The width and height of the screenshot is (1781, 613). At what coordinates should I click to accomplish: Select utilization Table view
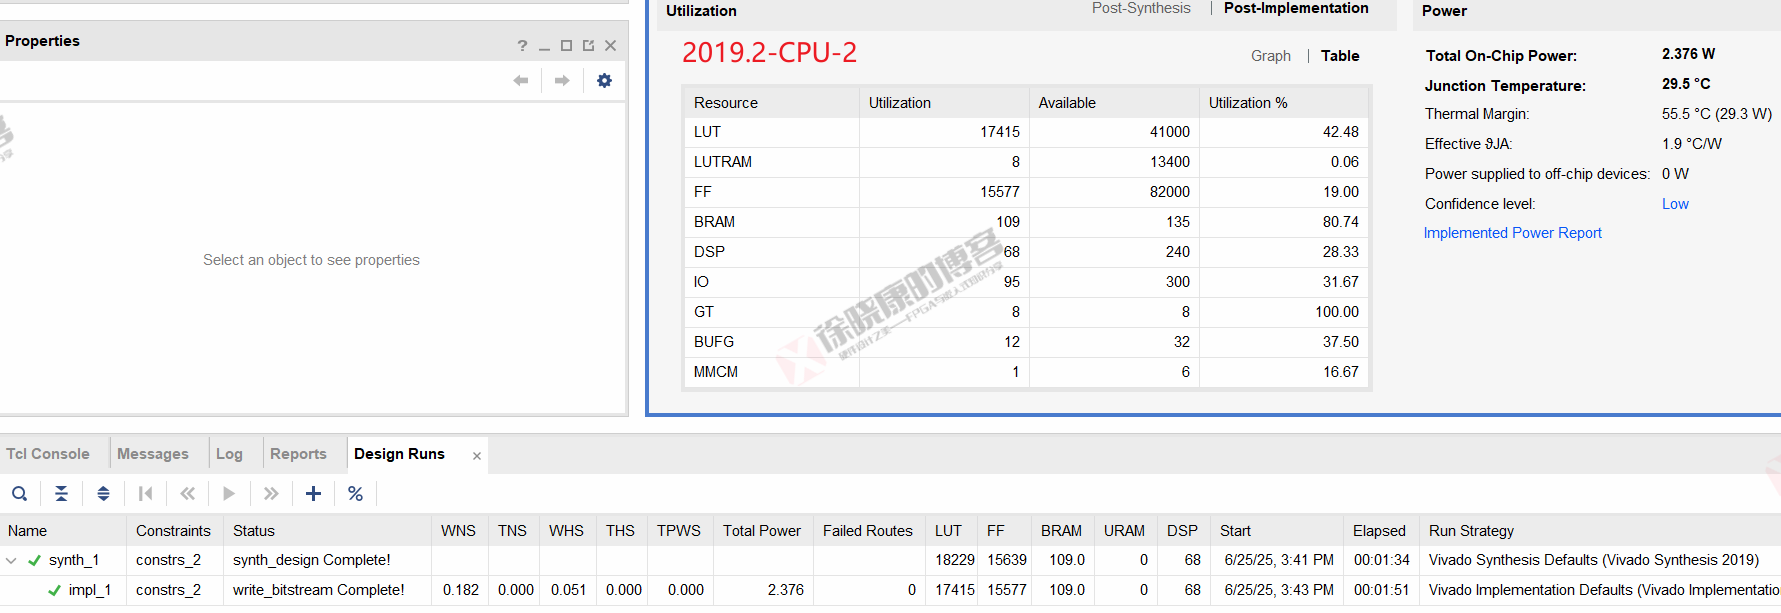(1340, 56)
